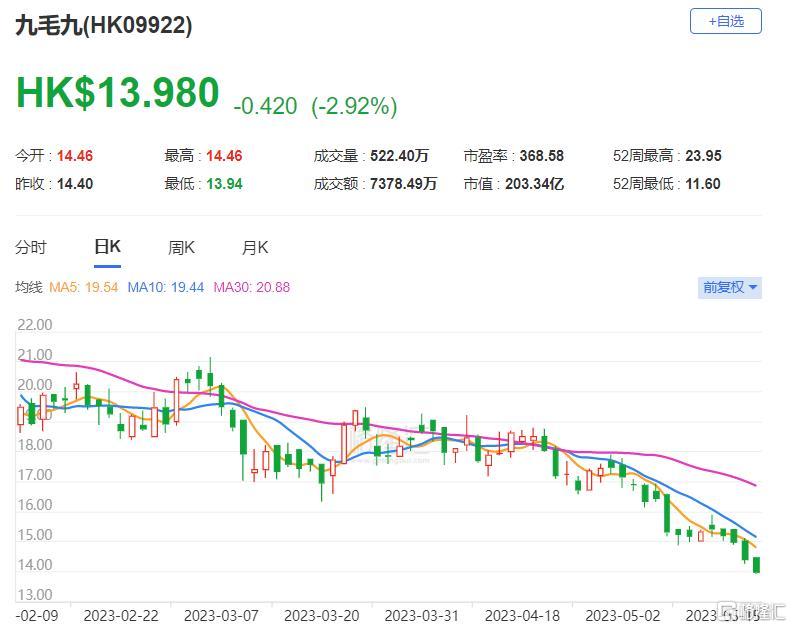
Task: Click the 昨收 value 14.40
Action: (75, 183)
